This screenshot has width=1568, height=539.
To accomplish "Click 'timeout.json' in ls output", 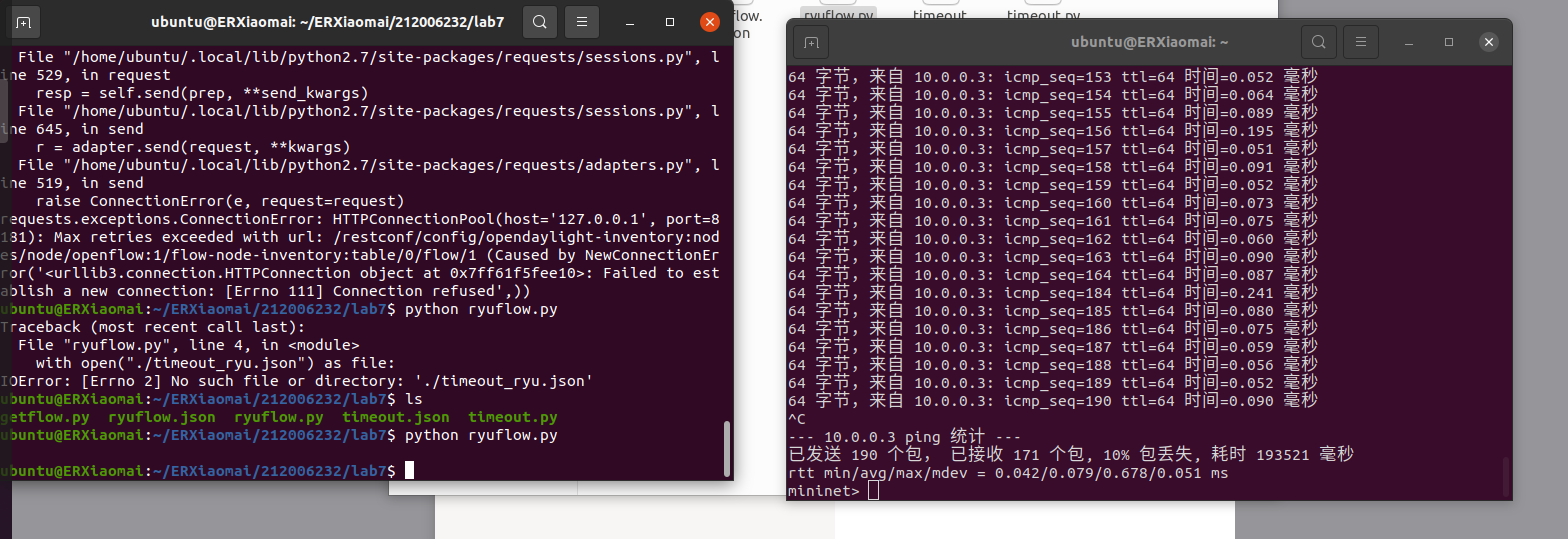I will click(396, 417).
